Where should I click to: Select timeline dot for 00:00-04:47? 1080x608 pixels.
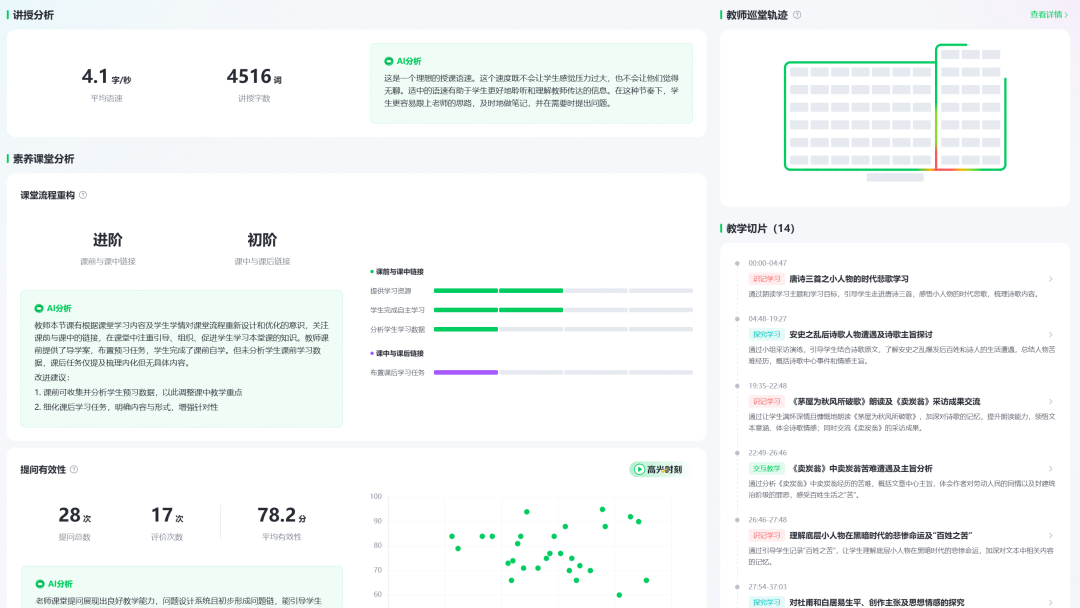click(737, 263)
